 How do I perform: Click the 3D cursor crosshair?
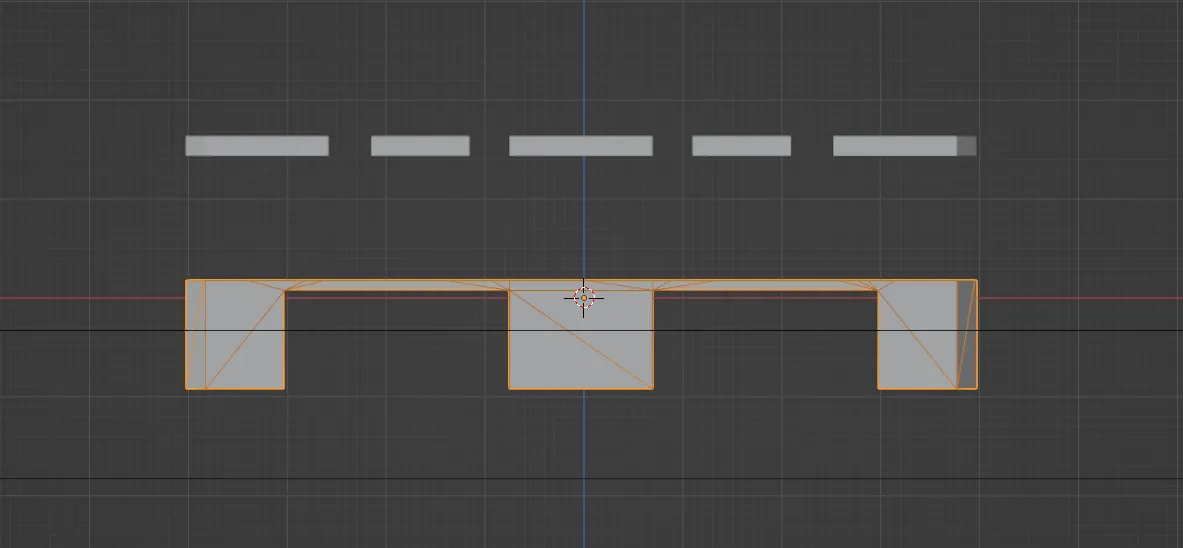pyautogui.click(x=584, y=297)
